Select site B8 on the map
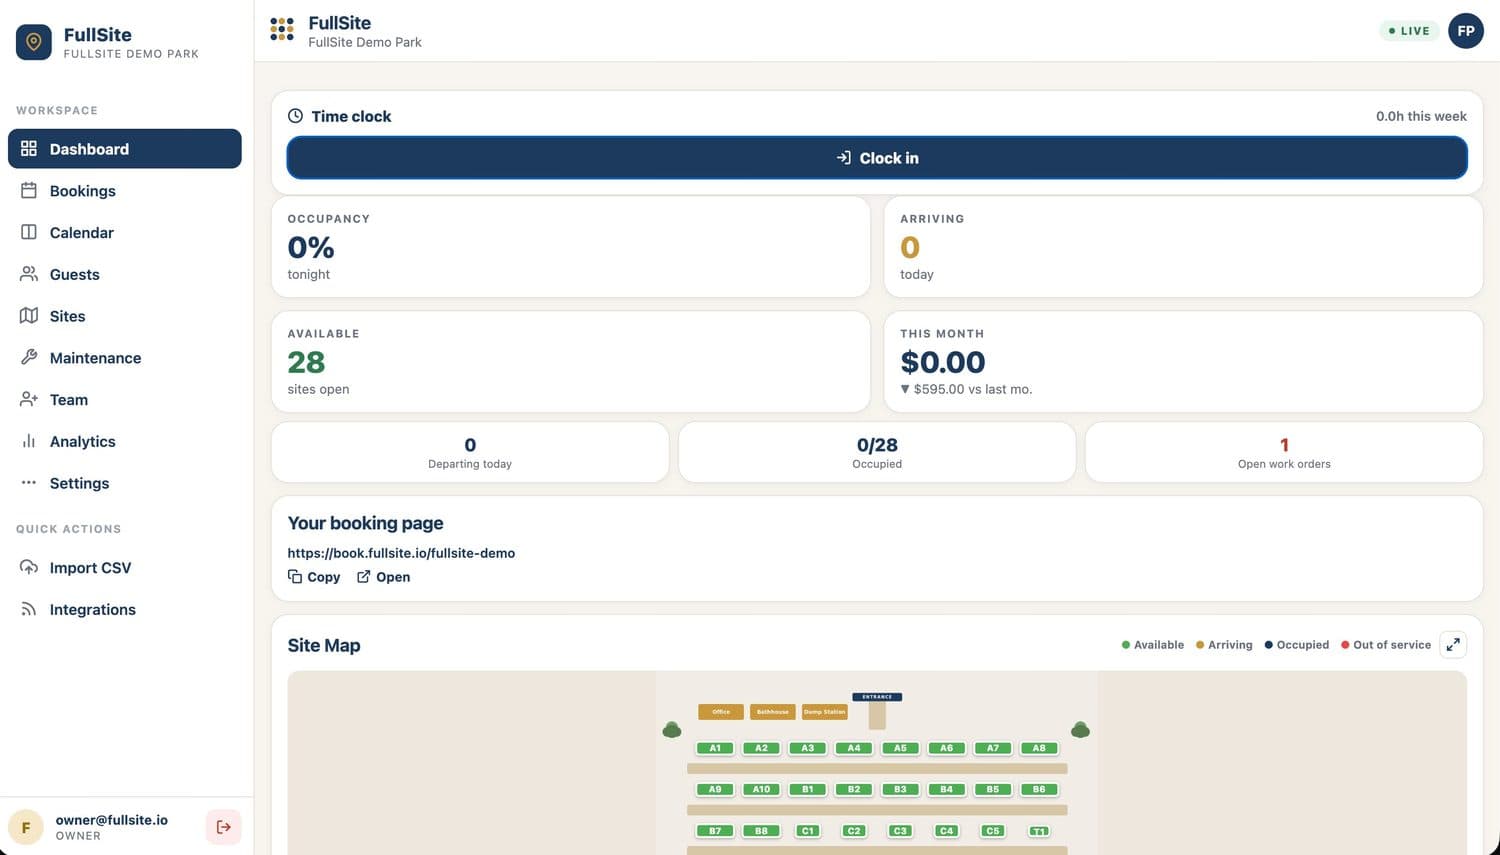Image resolution: width=1500 pixels, height=855 pixels. click(761, 831)
